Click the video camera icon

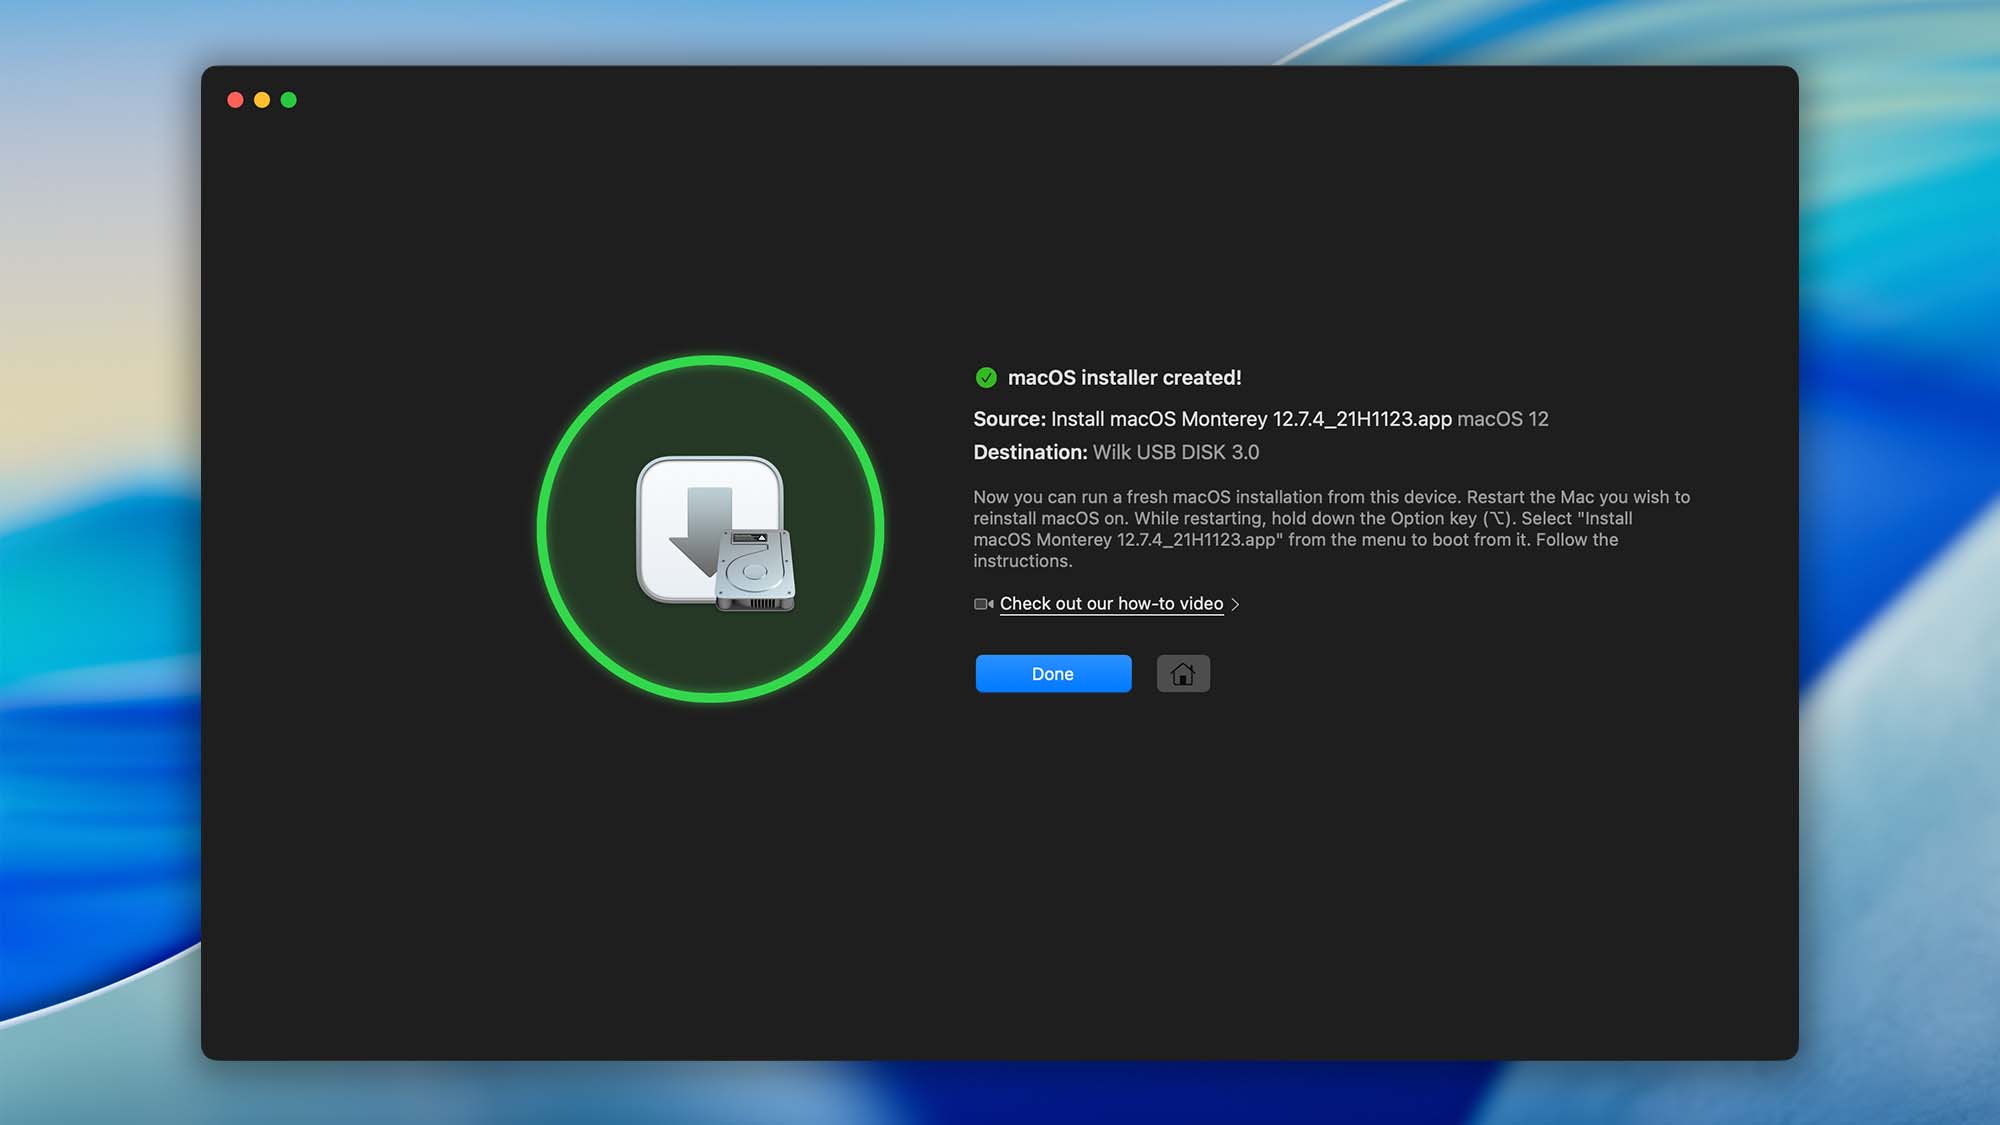[x=983, y=604]
